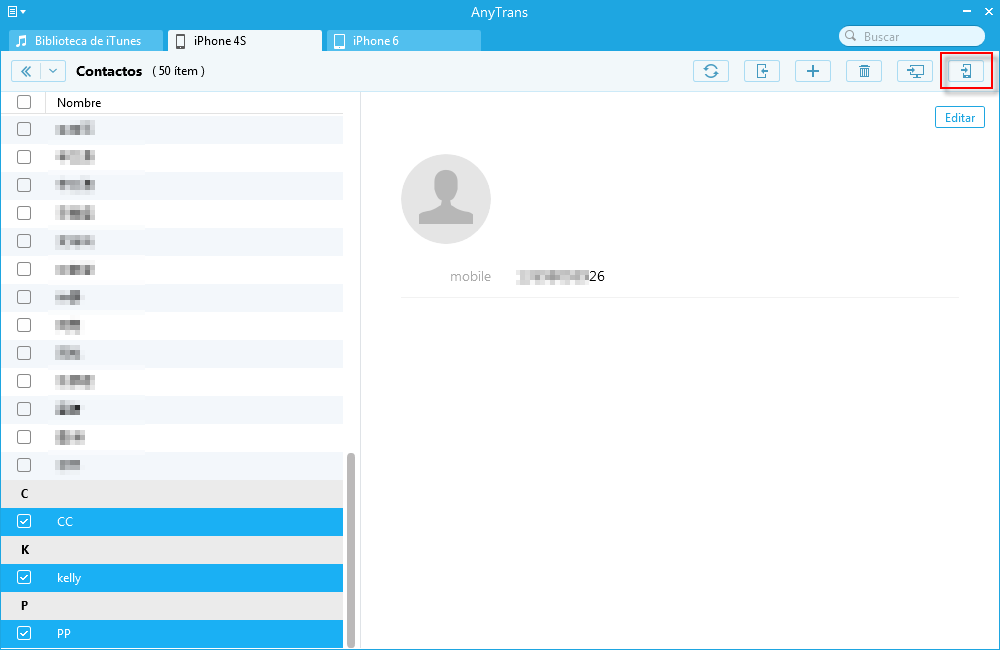Select the CC contact row
1000x650 pixels.
pos(172,522)
